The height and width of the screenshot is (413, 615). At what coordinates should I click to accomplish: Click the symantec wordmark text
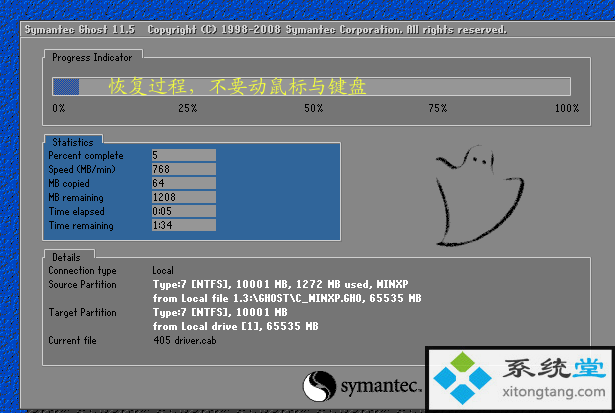pyautogui.click(x=381, y=386)
